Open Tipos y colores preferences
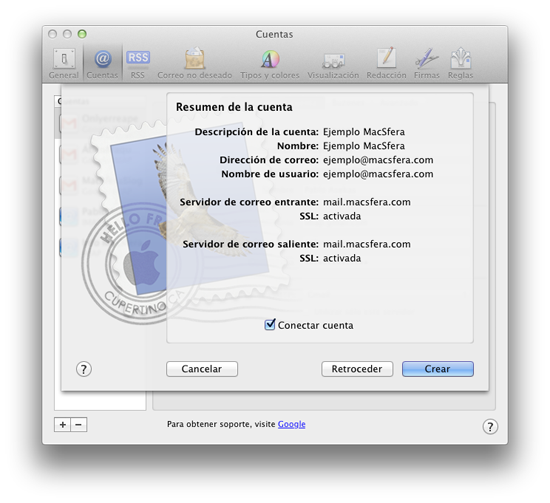Viewport: 550px width, 503px height. pyautogui.click(x=270, y=63)
